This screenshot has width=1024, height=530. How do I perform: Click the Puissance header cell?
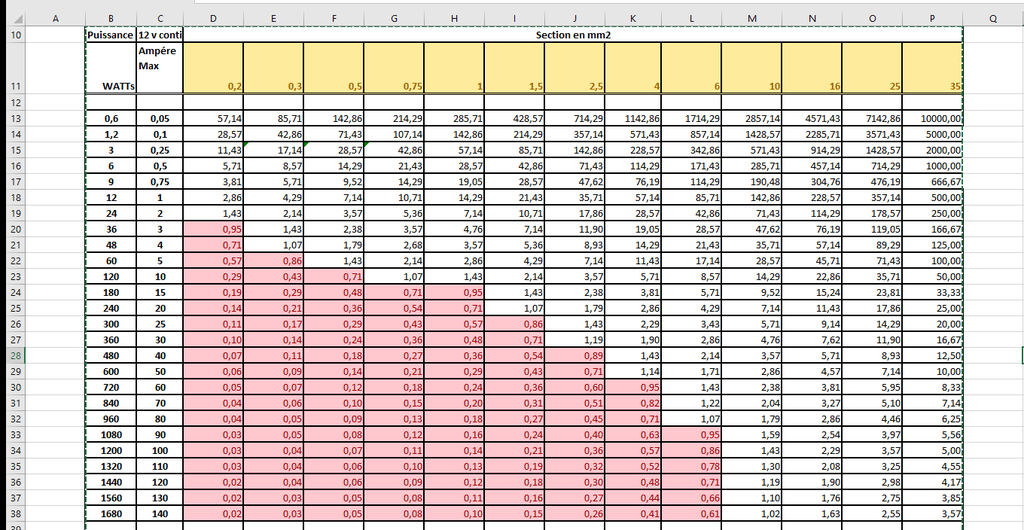point(110,34)
